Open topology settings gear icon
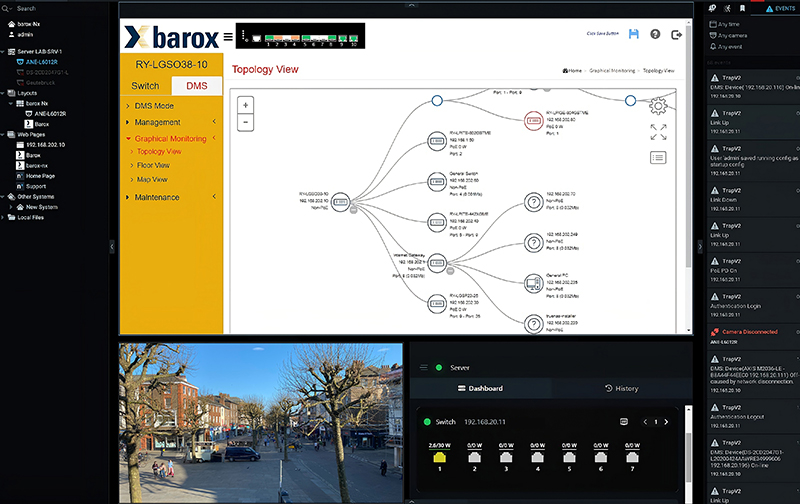This screenshot has height=504, width=800. 658,106
